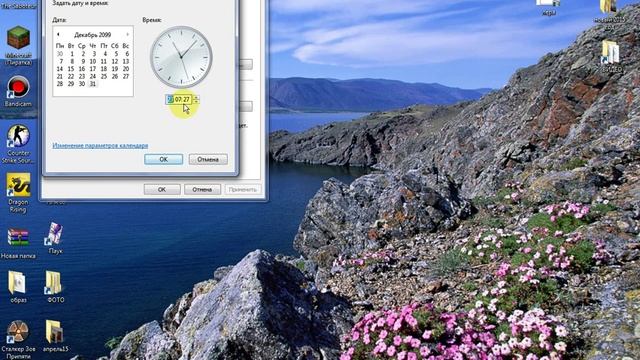Click into the 07:27 time field
Screen dimensions: 640x360
(179, 99)
